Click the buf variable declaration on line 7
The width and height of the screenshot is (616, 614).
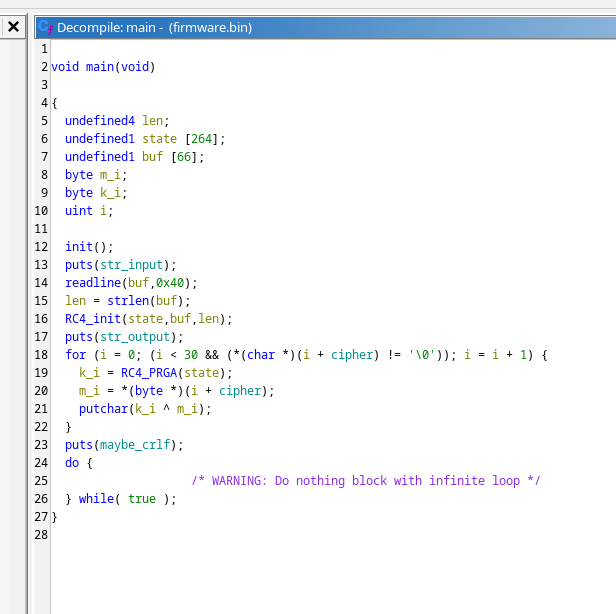pyautogui.click(x=151, y=157)
